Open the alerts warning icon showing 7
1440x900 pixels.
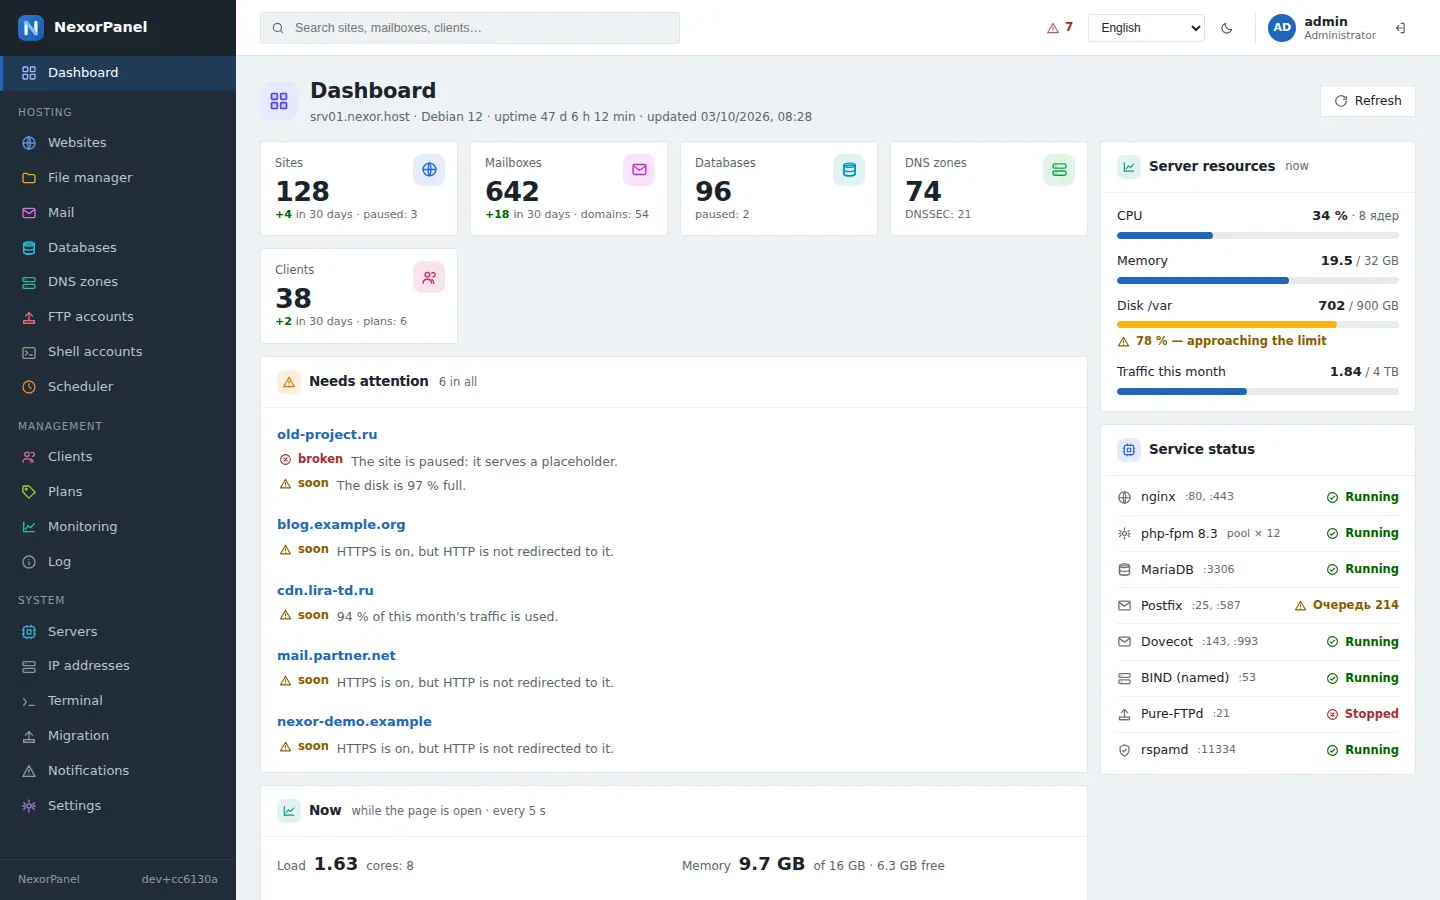[1060, 28]
